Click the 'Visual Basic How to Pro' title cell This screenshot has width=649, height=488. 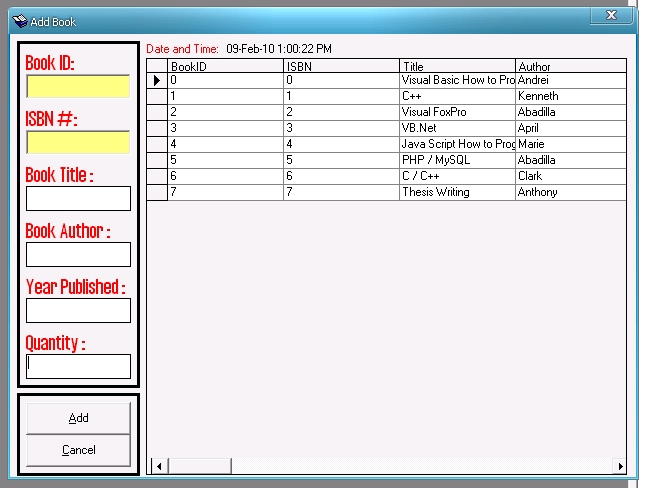tap(457, 80)
